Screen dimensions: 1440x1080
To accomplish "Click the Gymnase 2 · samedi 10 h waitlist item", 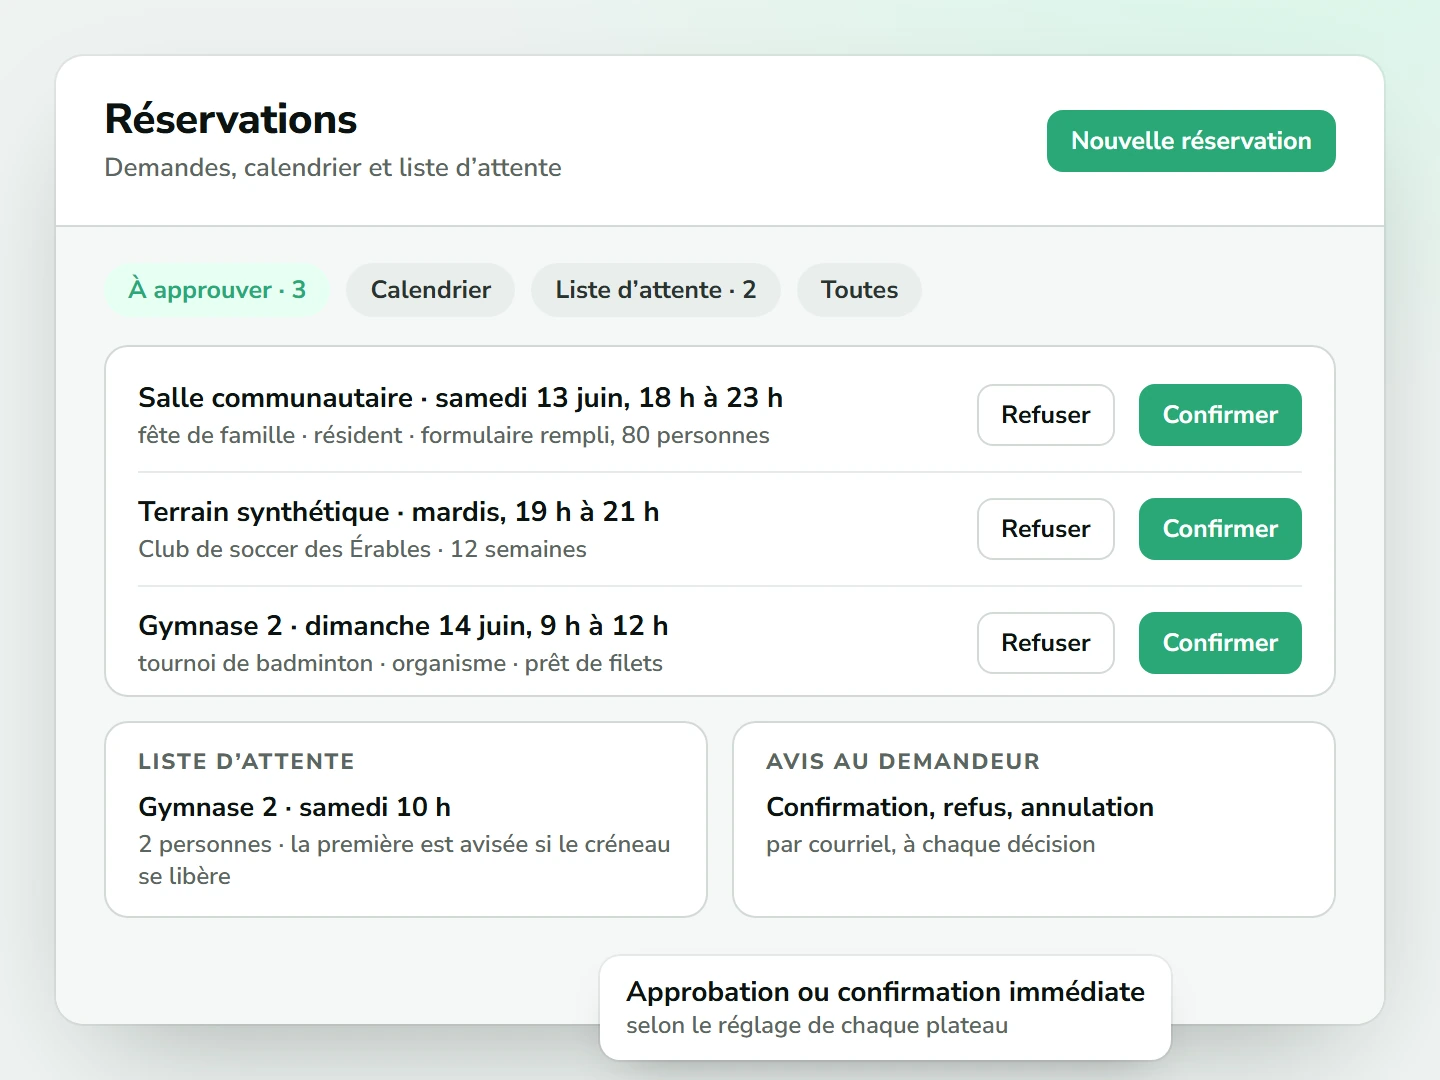I will click(294, 807).
